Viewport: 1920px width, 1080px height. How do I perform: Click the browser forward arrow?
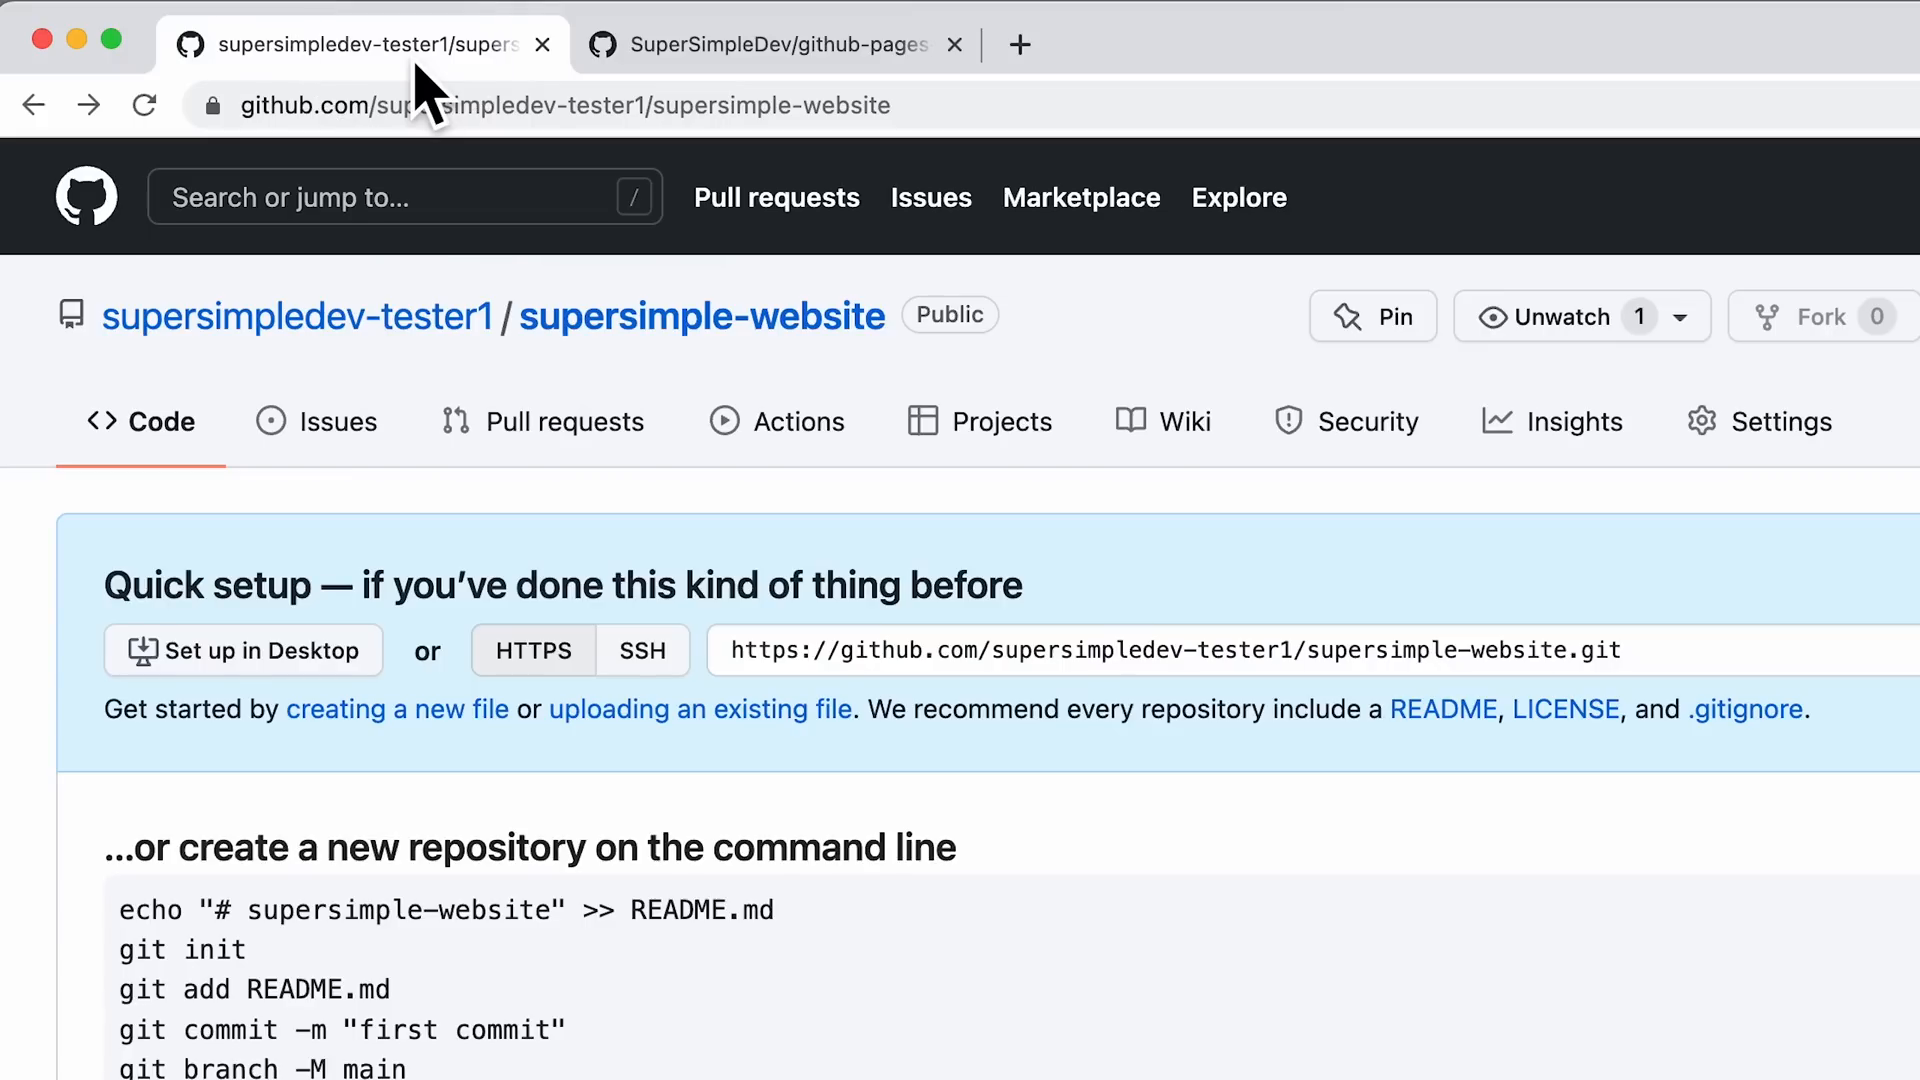pyautogui.click(x=89, y=105)
